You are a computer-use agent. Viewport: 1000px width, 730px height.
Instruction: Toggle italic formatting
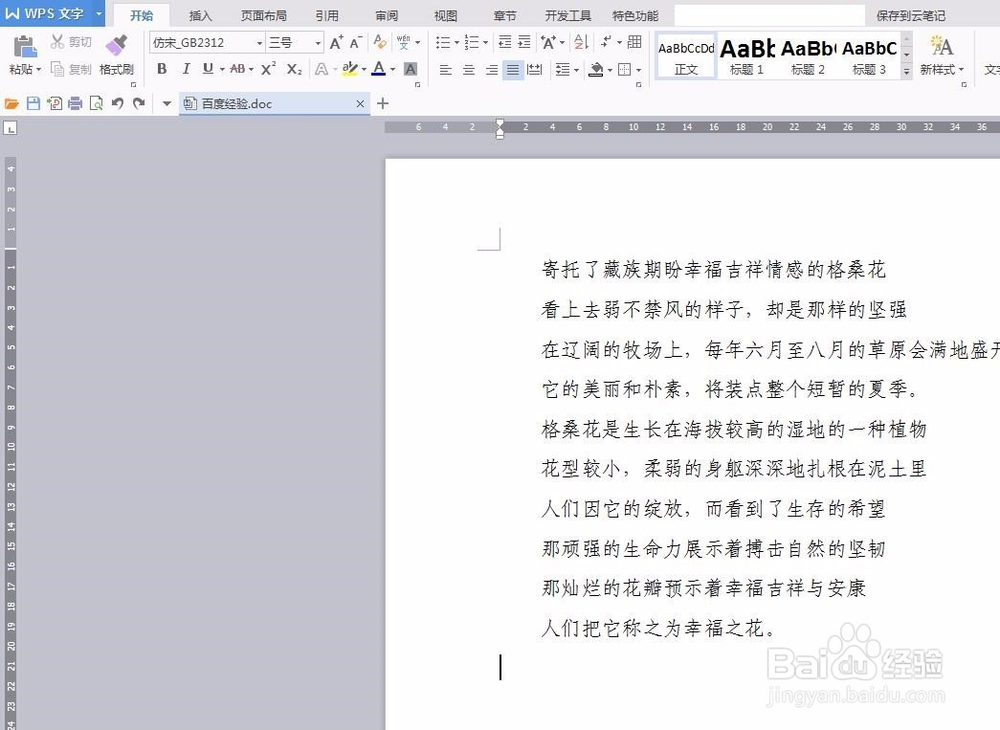coord(186,69)
